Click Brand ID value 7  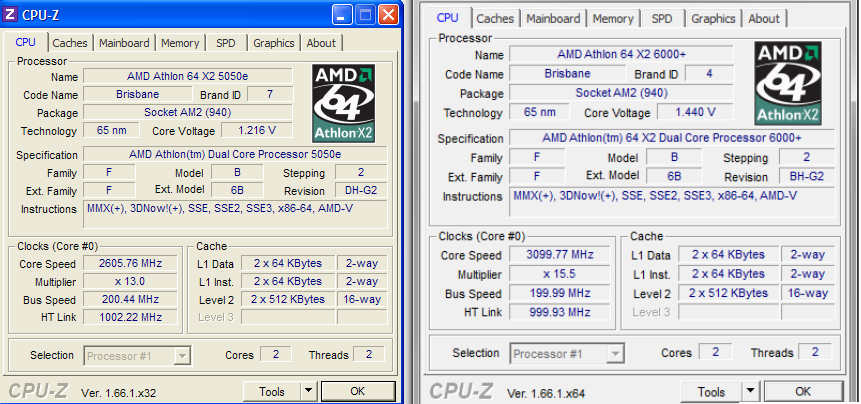[x=270, y=94]
